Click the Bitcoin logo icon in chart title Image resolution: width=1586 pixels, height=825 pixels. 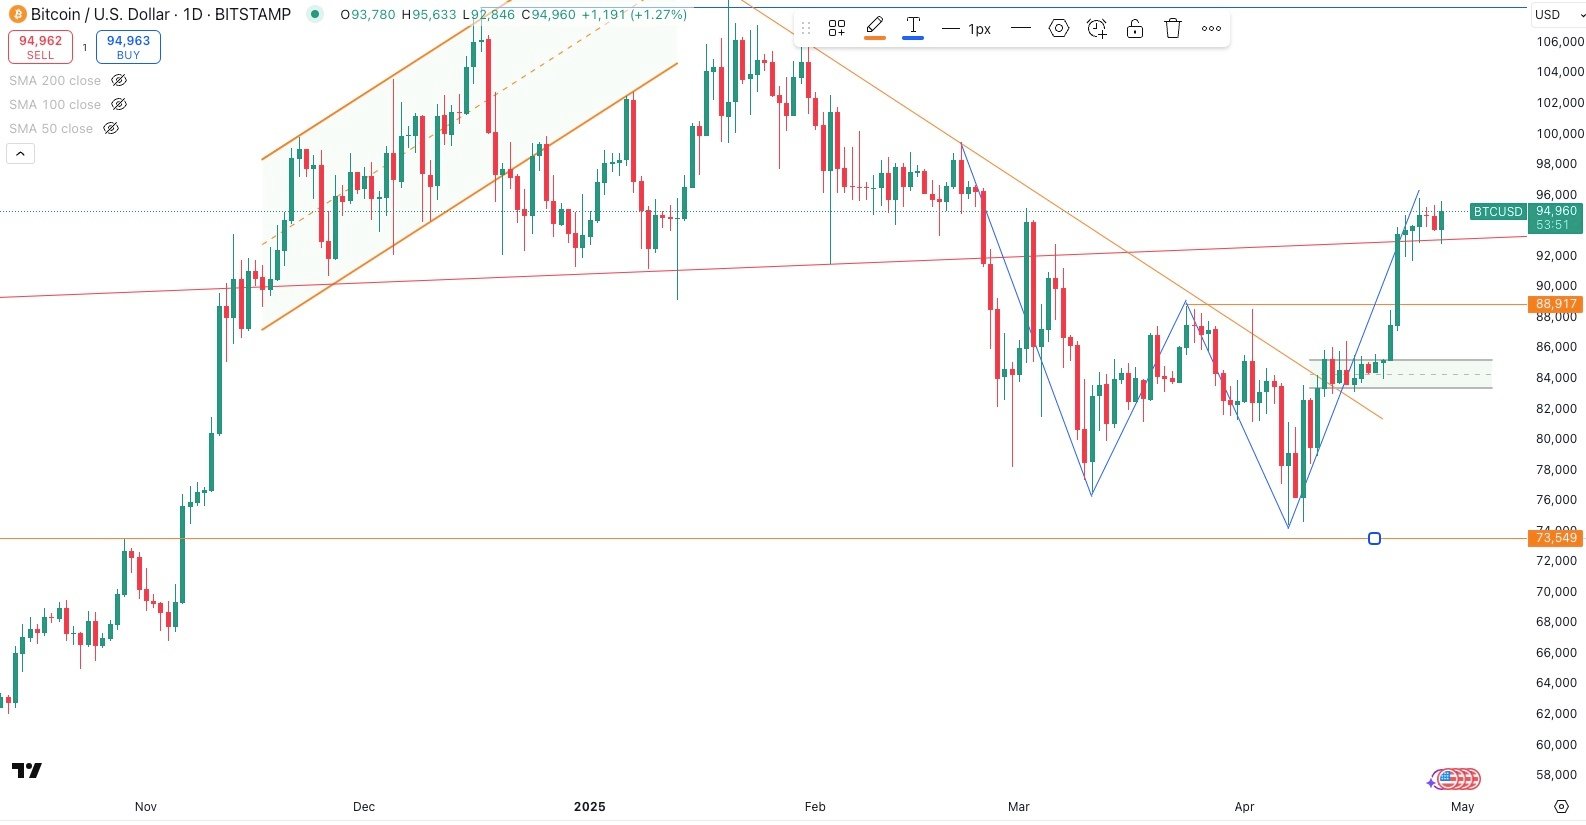17,14
